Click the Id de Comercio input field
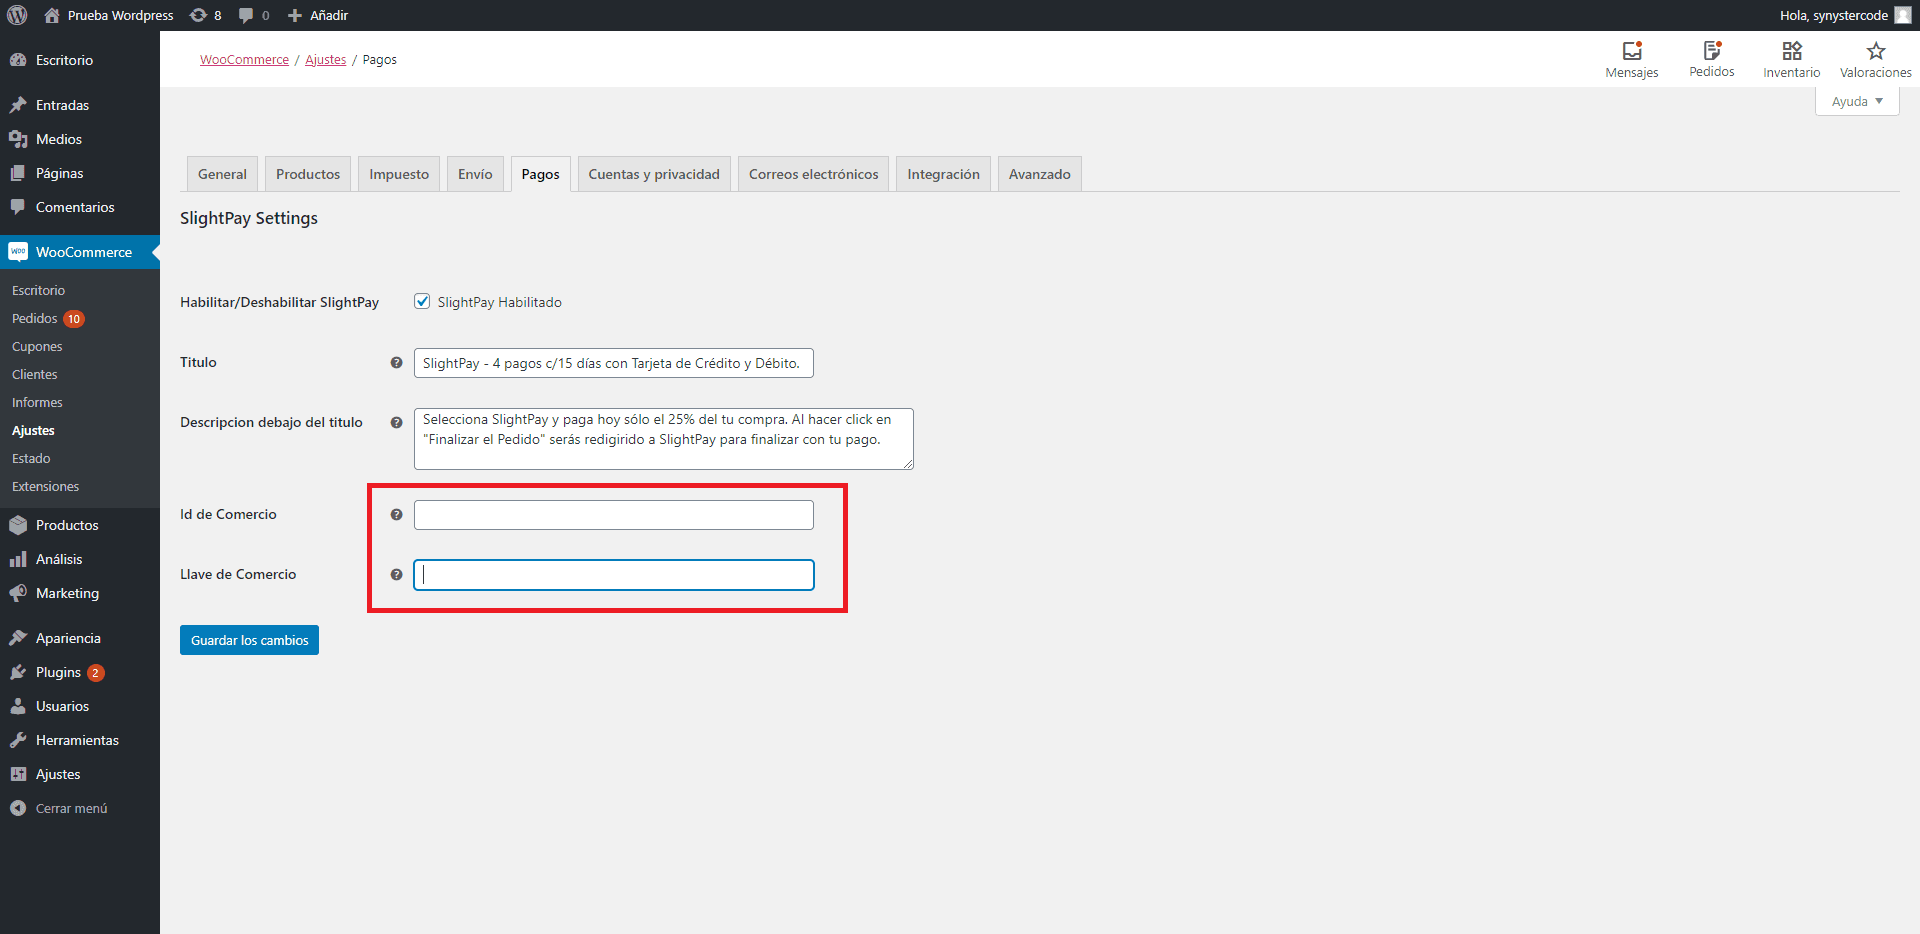Screen dimensions: 1920x934 coord(614,515)
